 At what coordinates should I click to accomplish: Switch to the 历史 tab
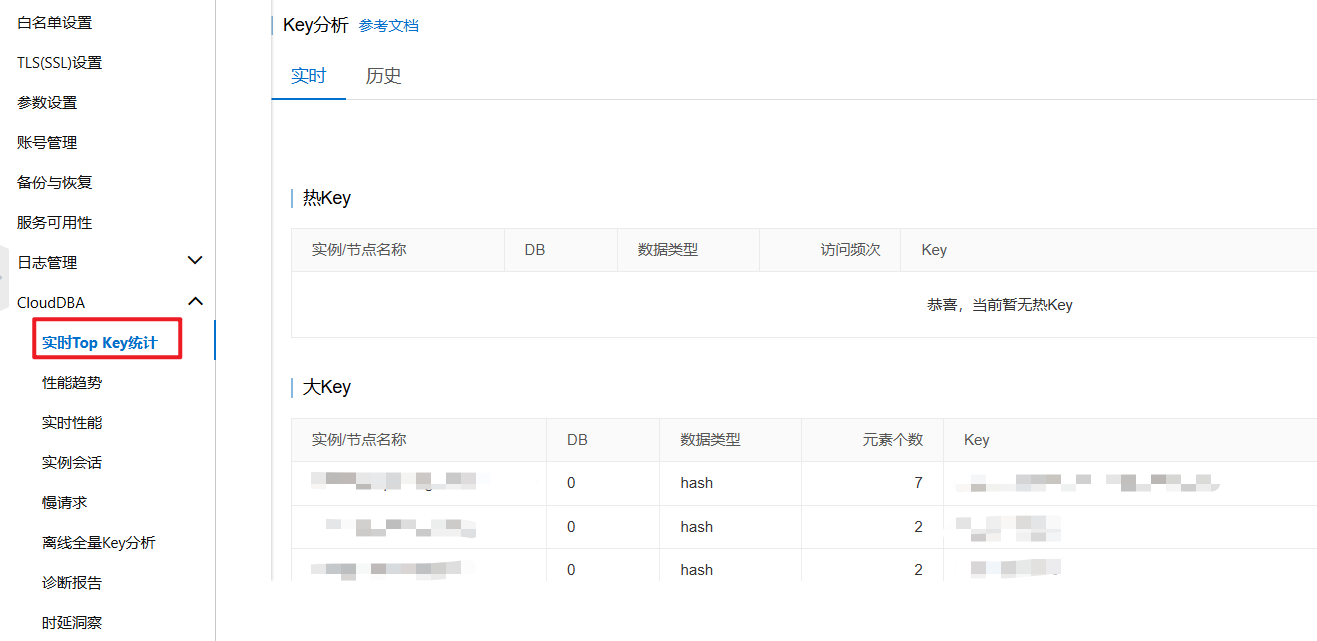coord(383,76)
